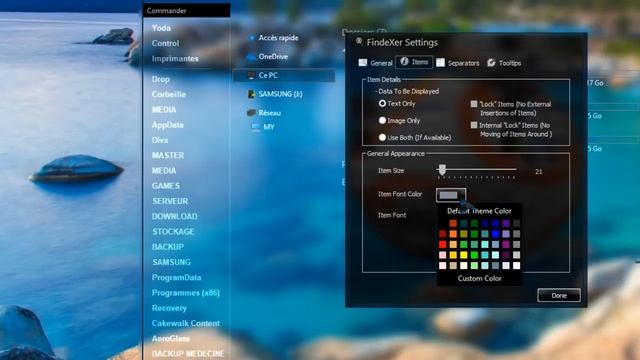Open BACKUP MEDECINE in Commander list

point(188,353)
